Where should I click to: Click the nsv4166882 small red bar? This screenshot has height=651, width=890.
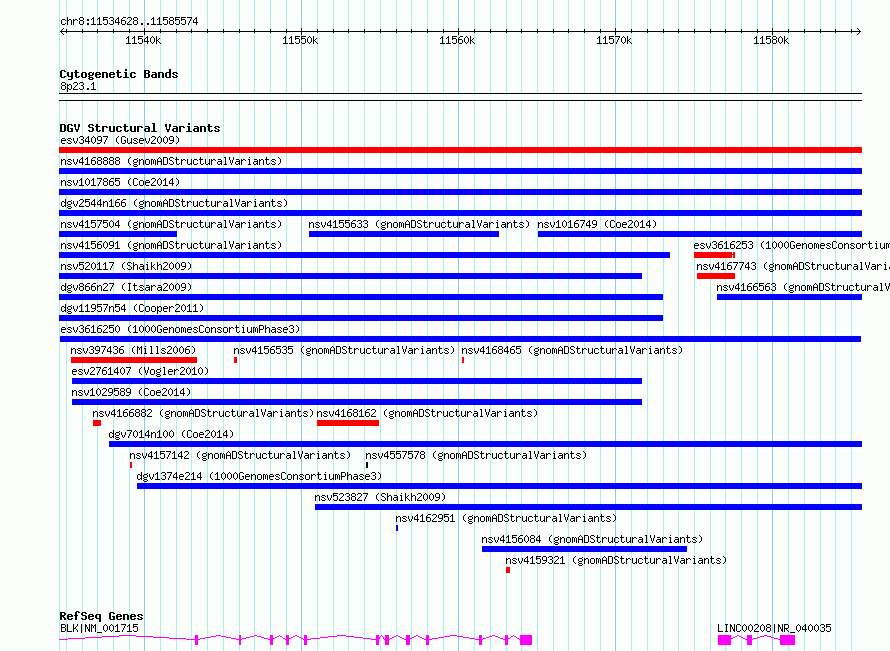point(97,423)
